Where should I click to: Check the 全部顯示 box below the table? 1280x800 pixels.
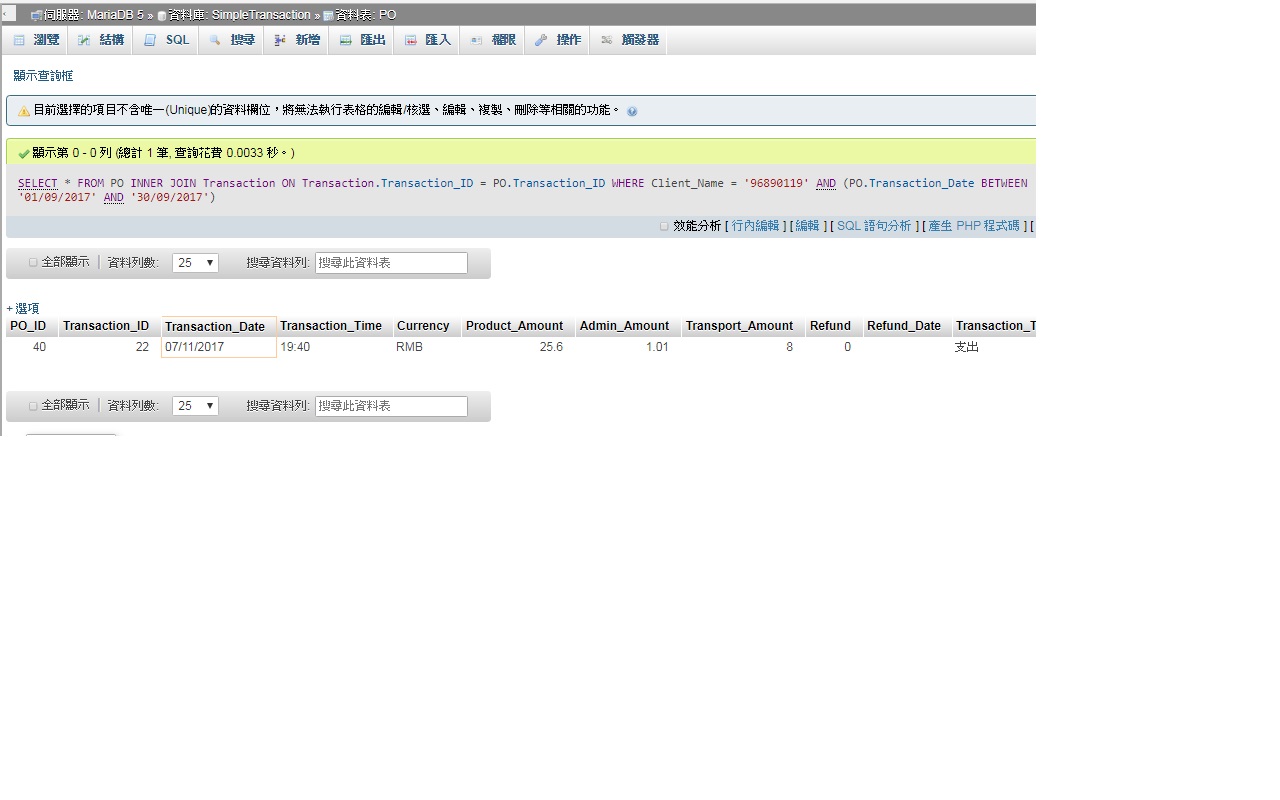pyautogui.click(x=33, y=406)
